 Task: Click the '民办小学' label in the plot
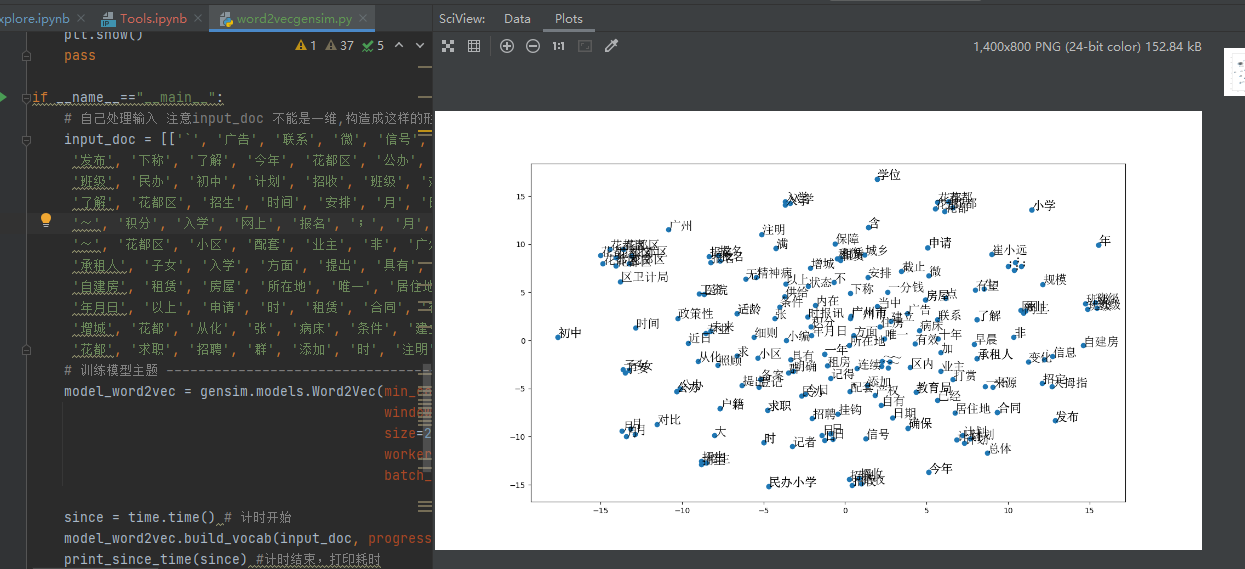point(793,483)
